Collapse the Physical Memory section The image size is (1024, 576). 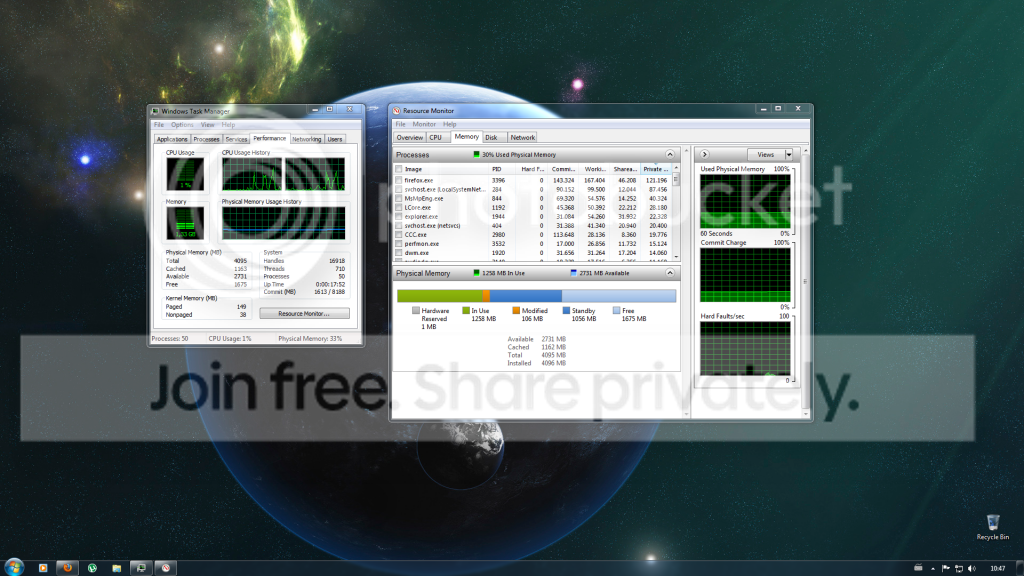670,273
